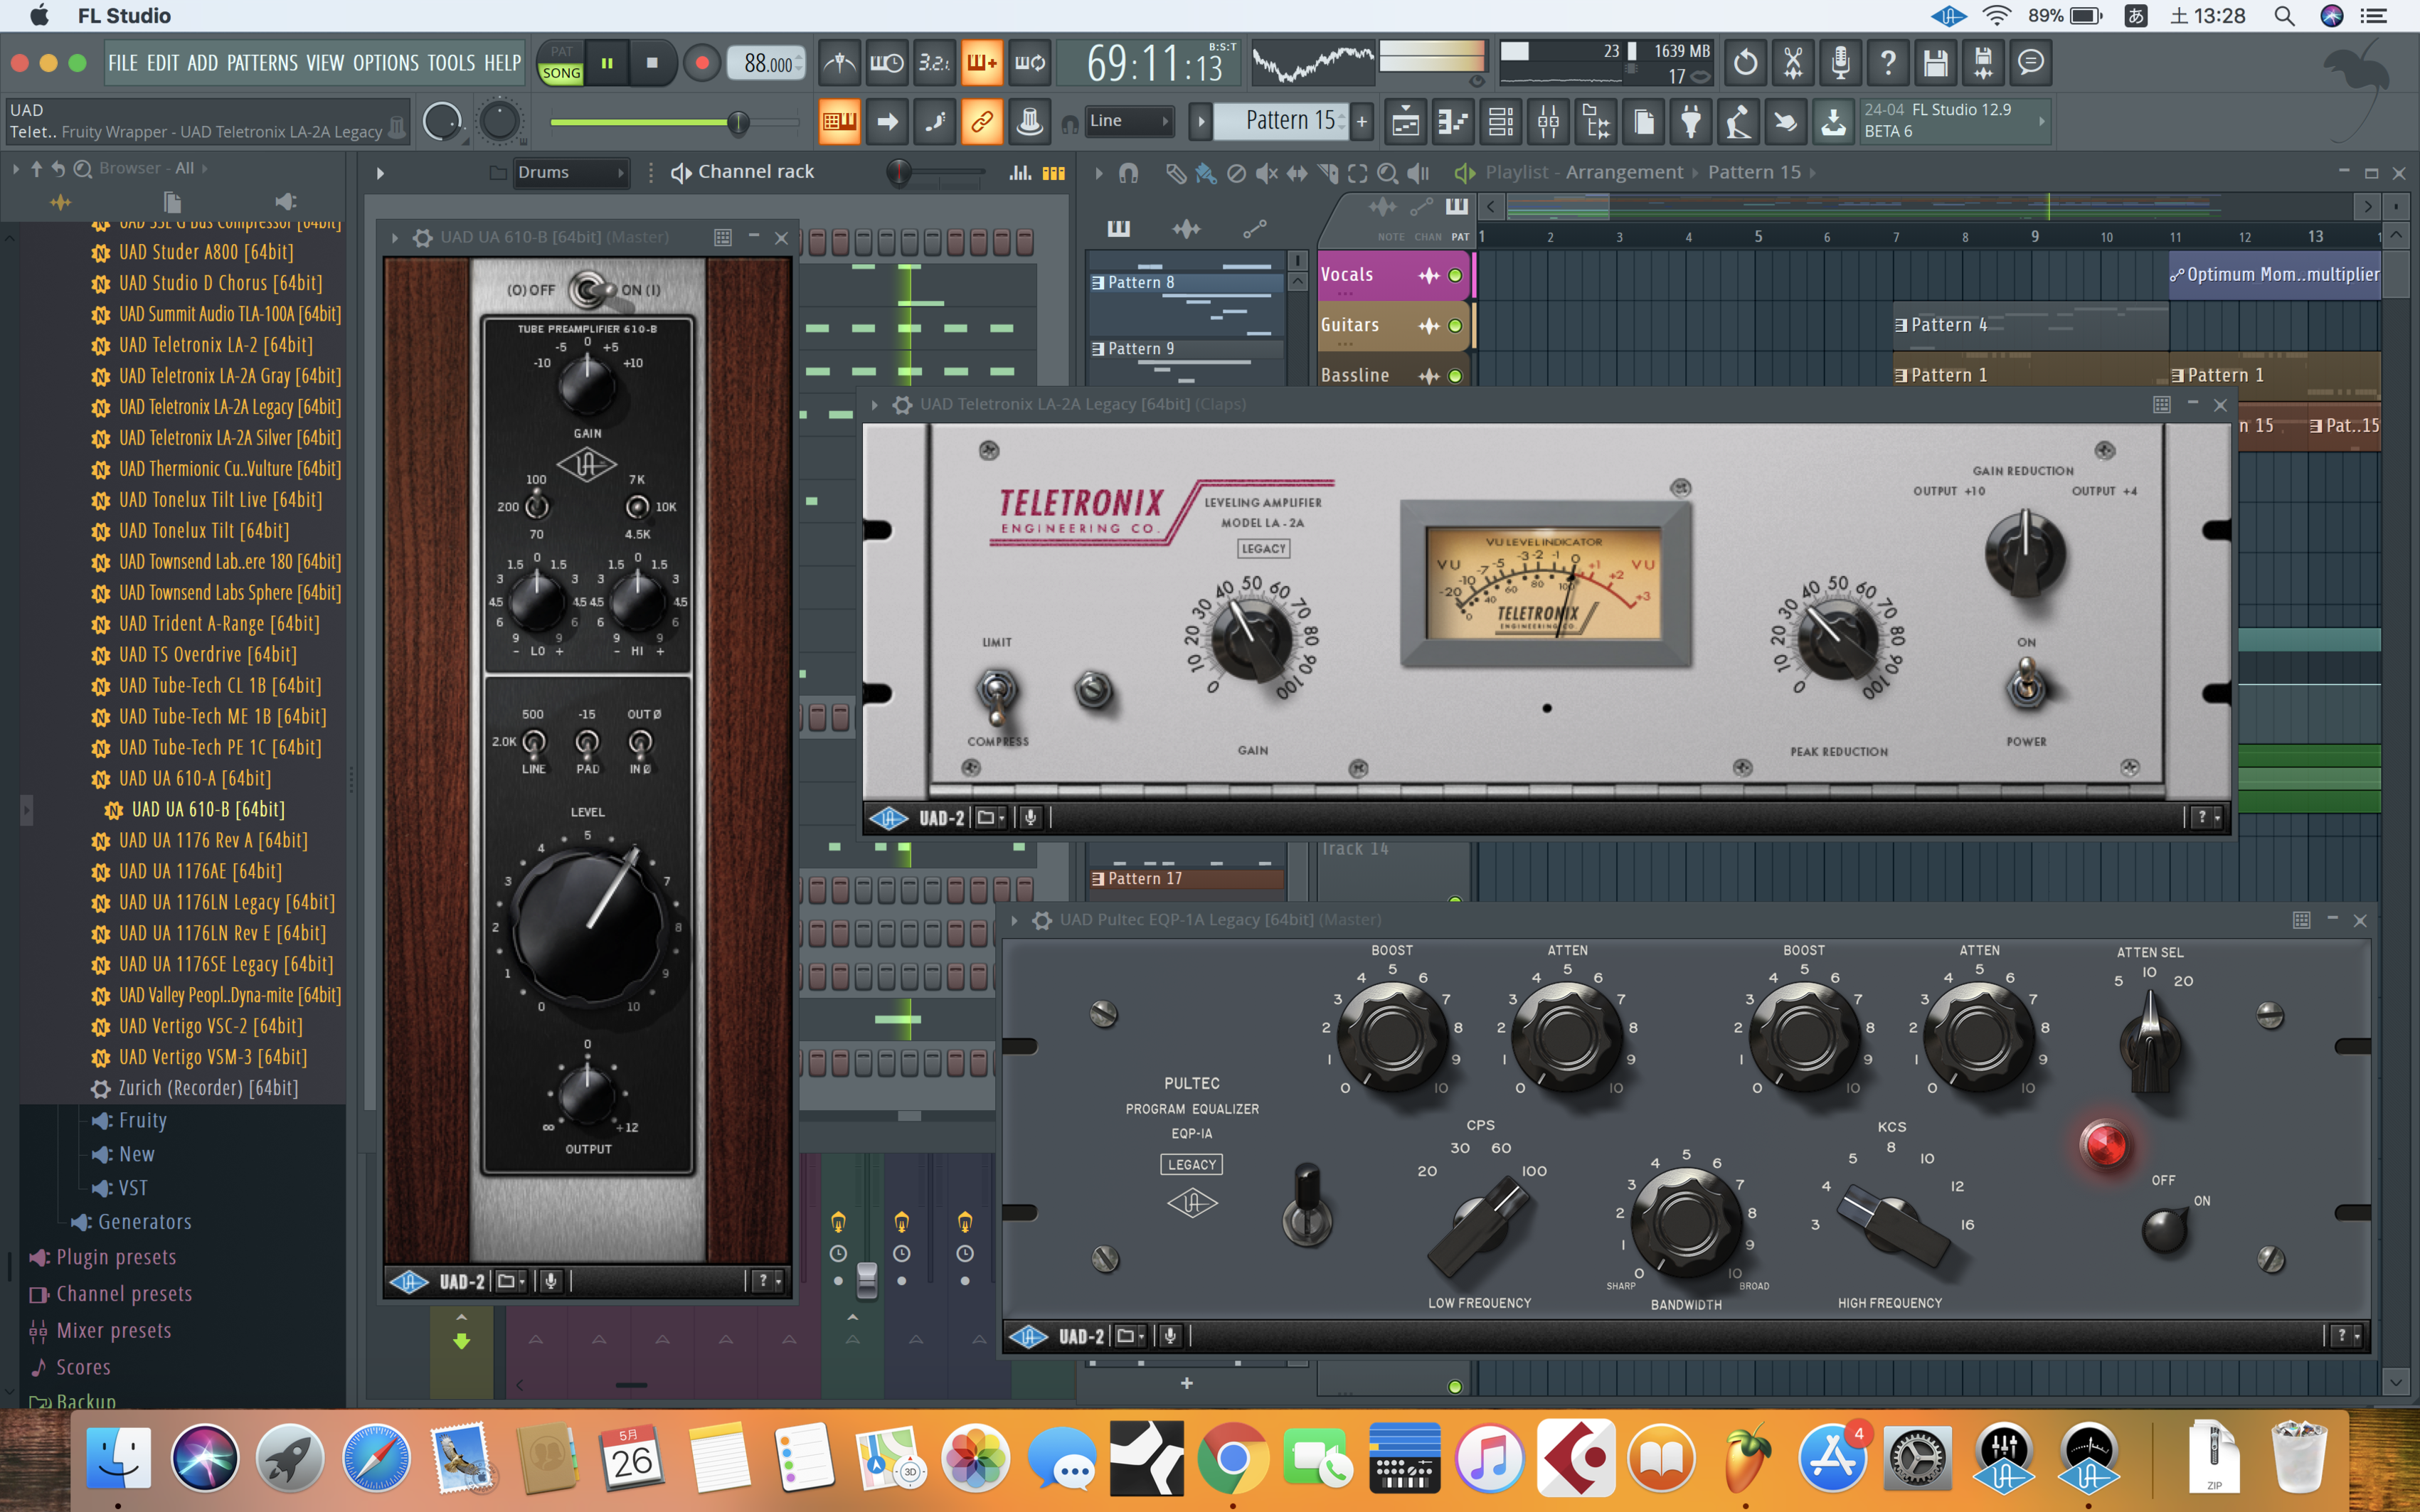This screenshot has height=1512, width=2420.
Task: Click the gear icon in Pultec EQP-1A title bar
Action: (1042, 920)
